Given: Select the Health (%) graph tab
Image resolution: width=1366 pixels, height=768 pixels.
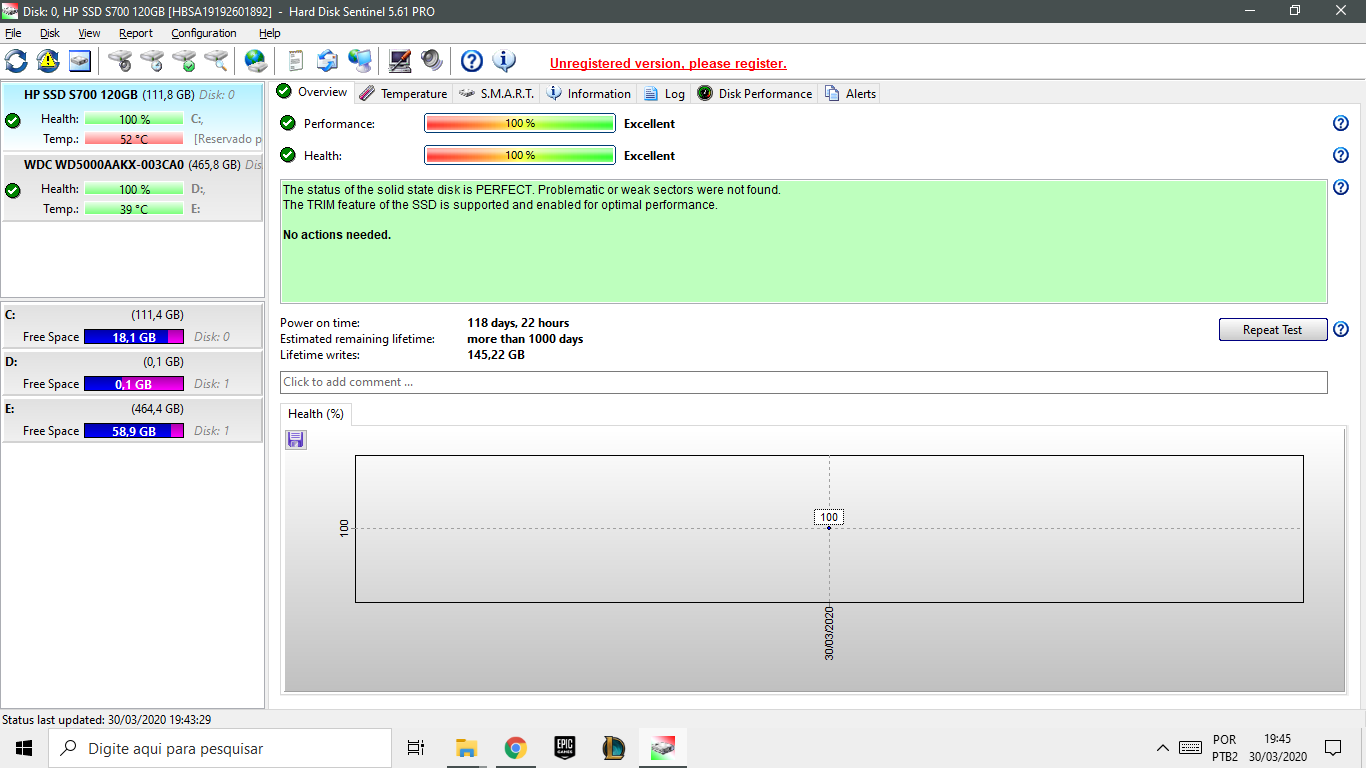Looking at the screenshot, I should point(316,413).
